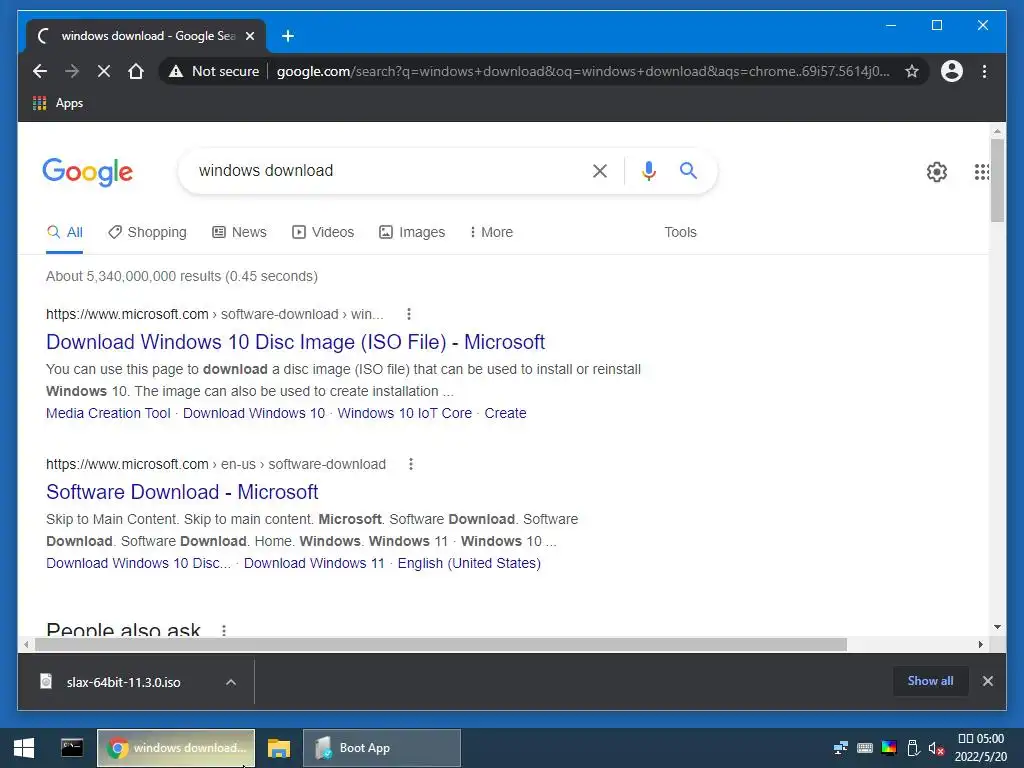Click the Google logo

pos(88,172)
